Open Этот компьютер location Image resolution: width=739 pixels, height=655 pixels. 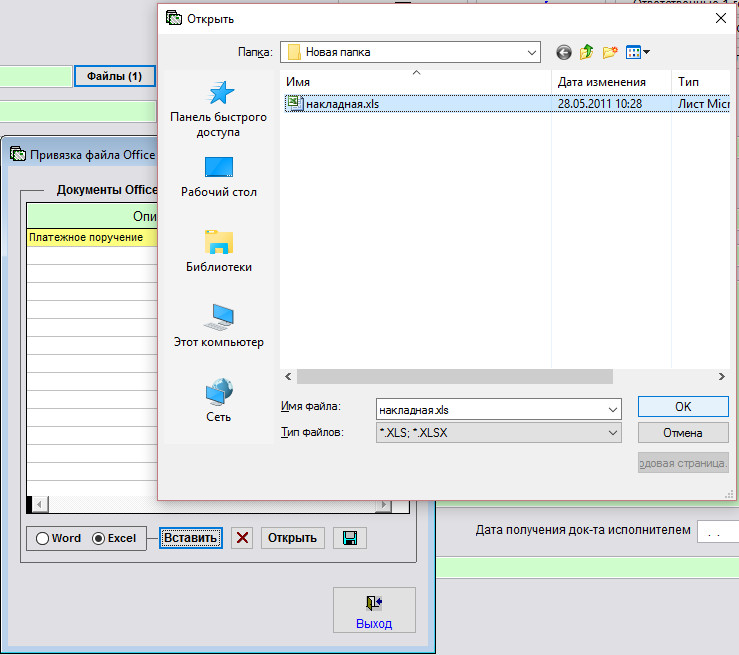pos(219,326)
